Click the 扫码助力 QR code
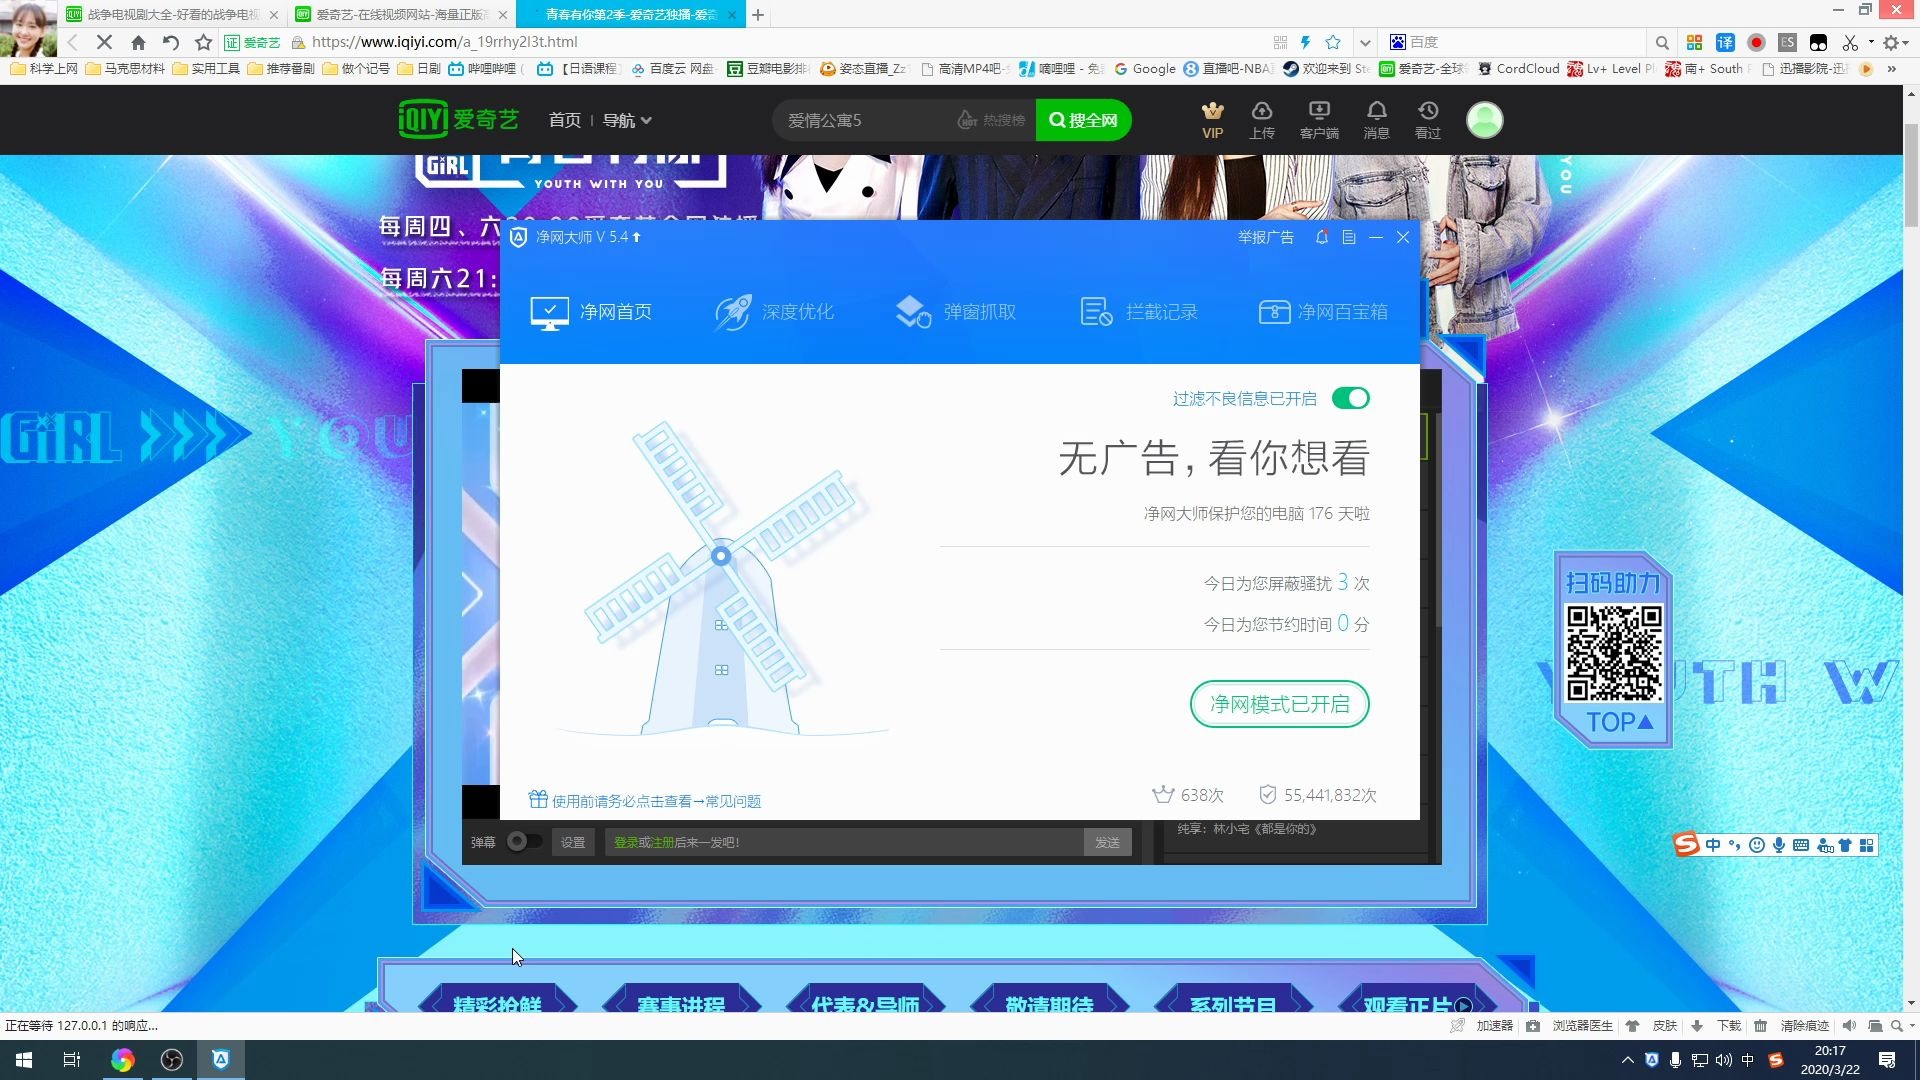 pyautogui.click(x=1614, y=653)
